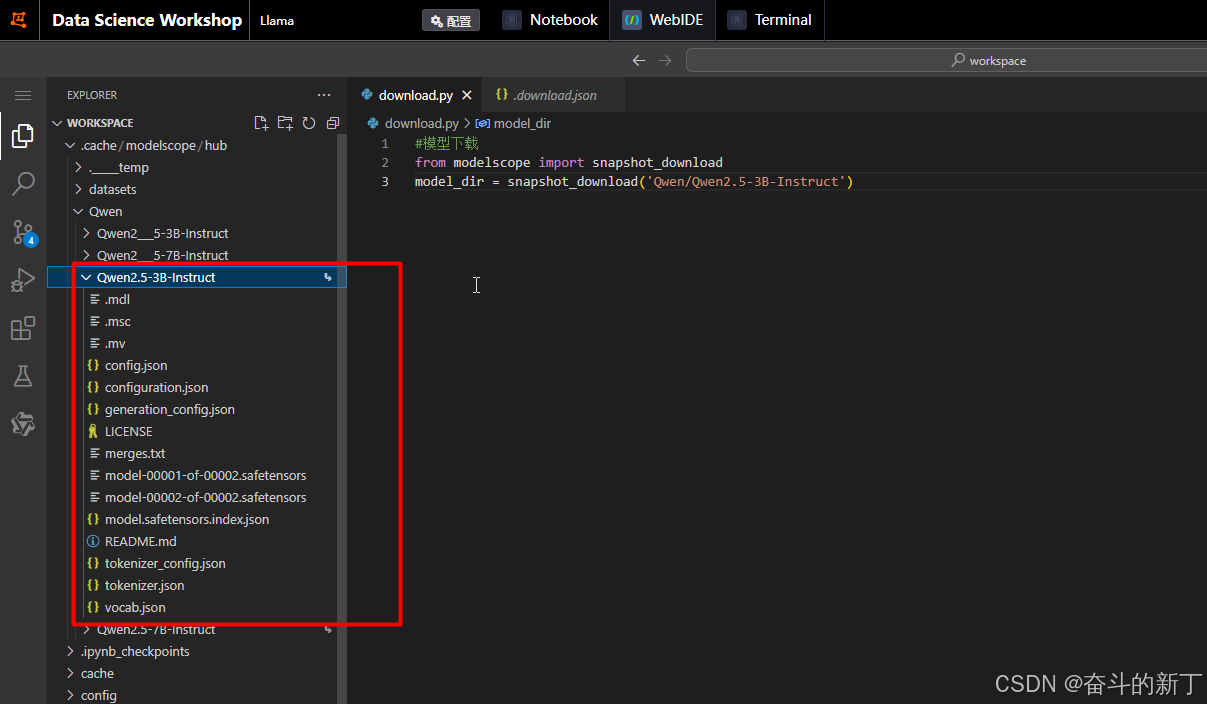The image size is (1207, 704).
Task: Open model-00002-of-00002.safetensors file
Action: tap(205, 497)
